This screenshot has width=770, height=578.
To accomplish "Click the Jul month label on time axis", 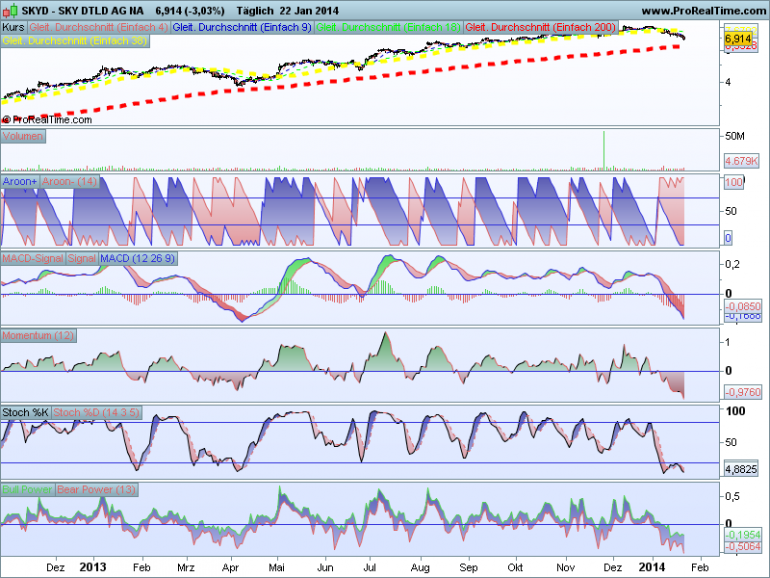I will tap(370, 568).
